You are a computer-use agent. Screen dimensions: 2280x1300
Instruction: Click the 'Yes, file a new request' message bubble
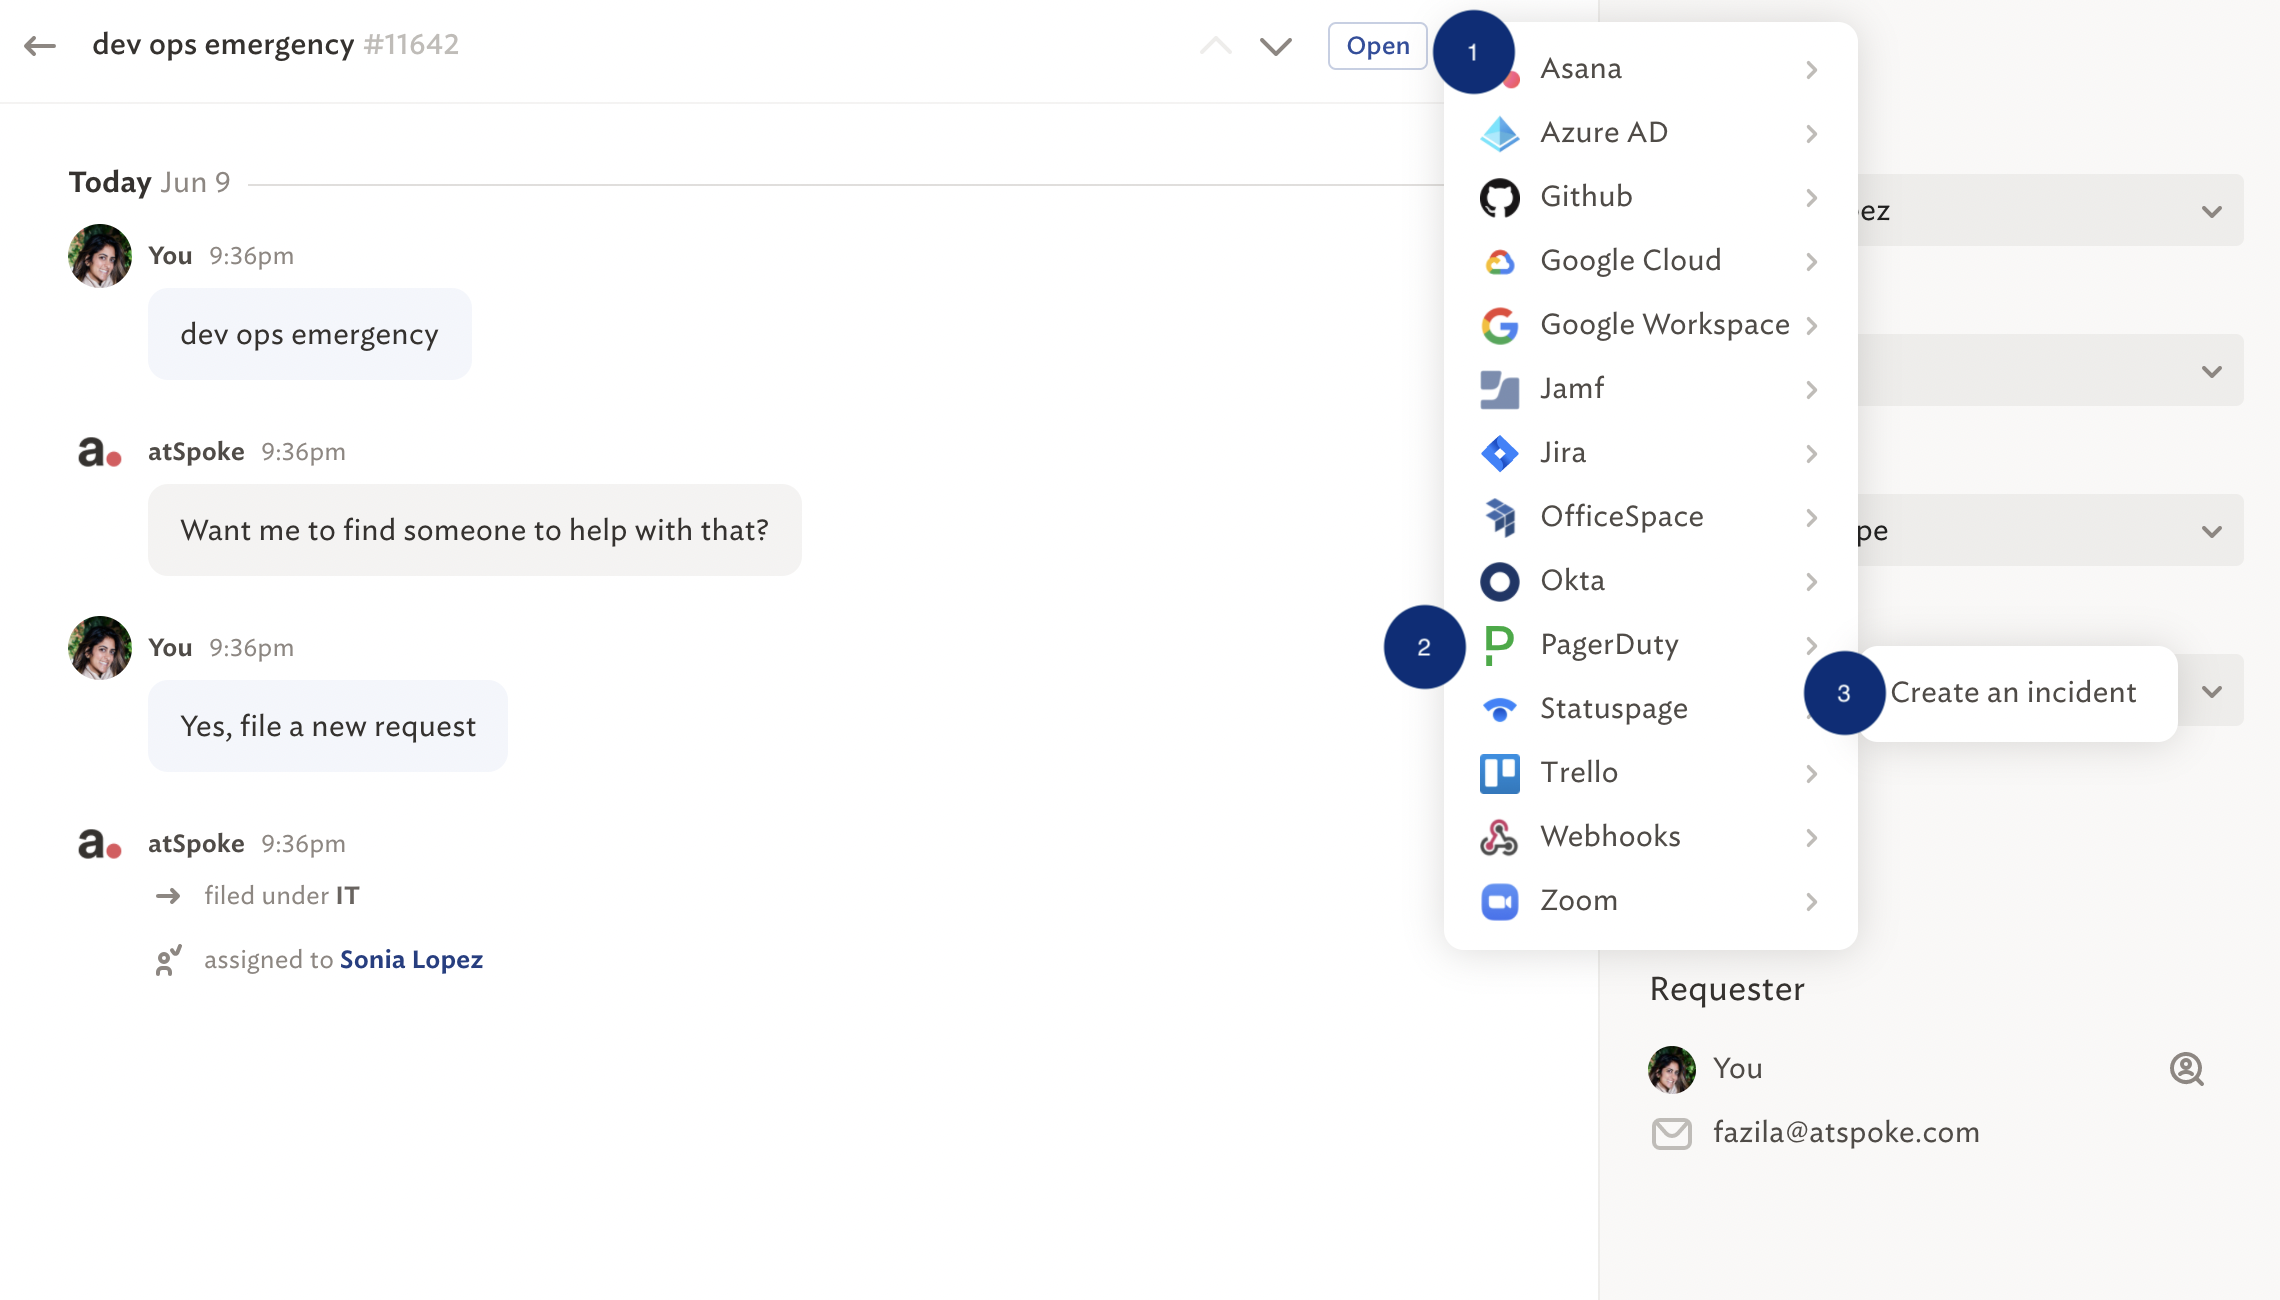pos(328,726)
